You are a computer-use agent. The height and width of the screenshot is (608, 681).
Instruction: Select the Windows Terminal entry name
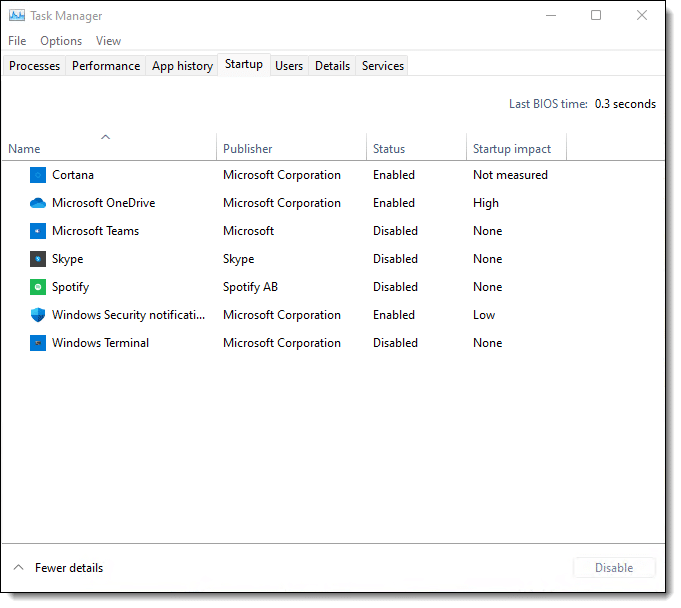click(x=101, y=343)
